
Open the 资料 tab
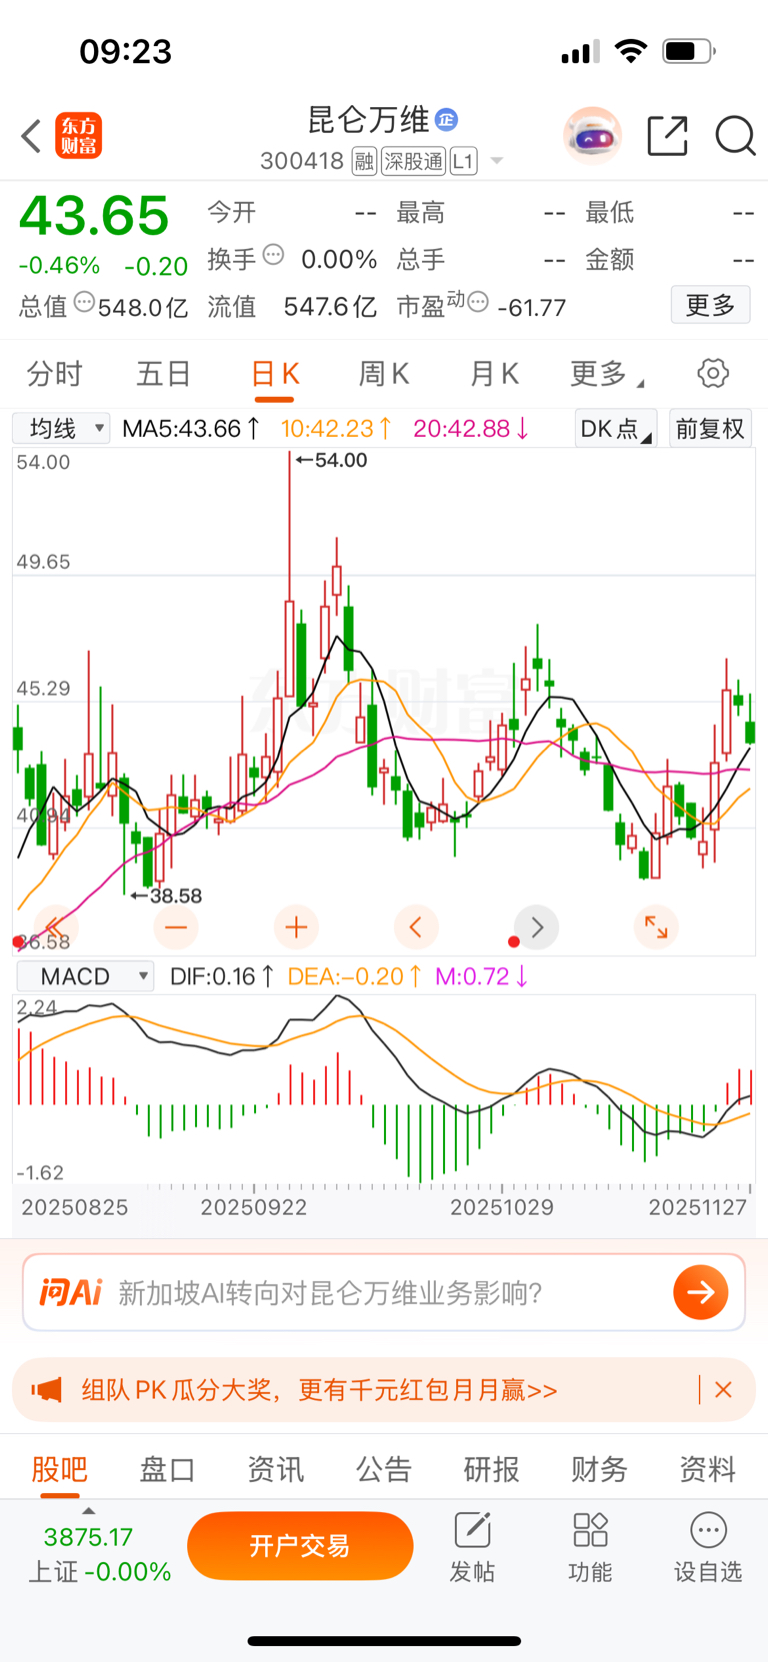tap(707, 1469)
